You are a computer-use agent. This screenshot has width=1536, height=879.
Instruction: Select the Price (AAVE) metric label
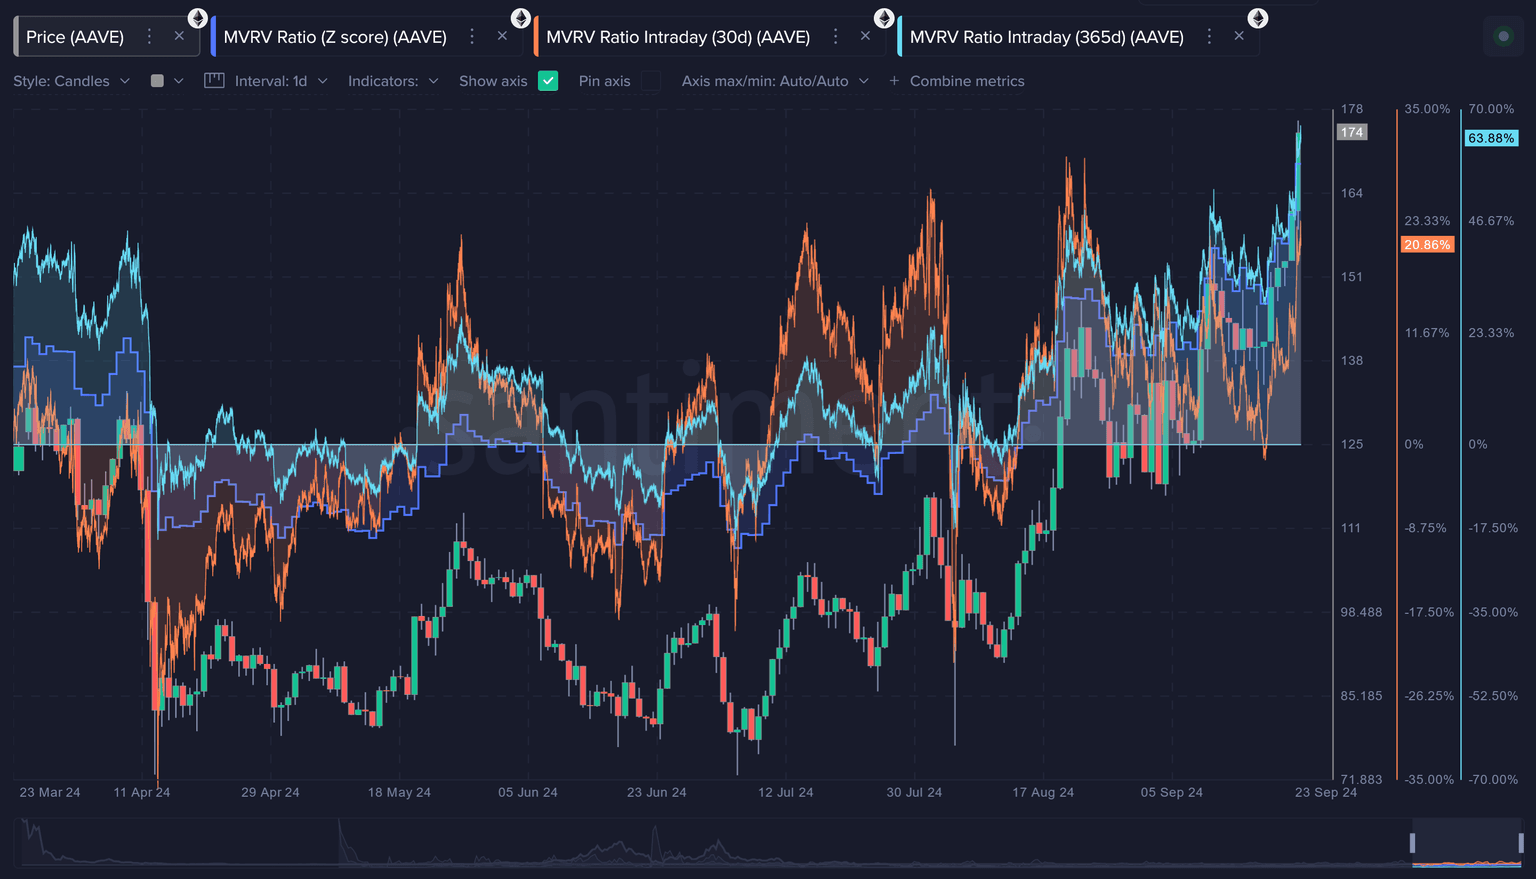75,37
